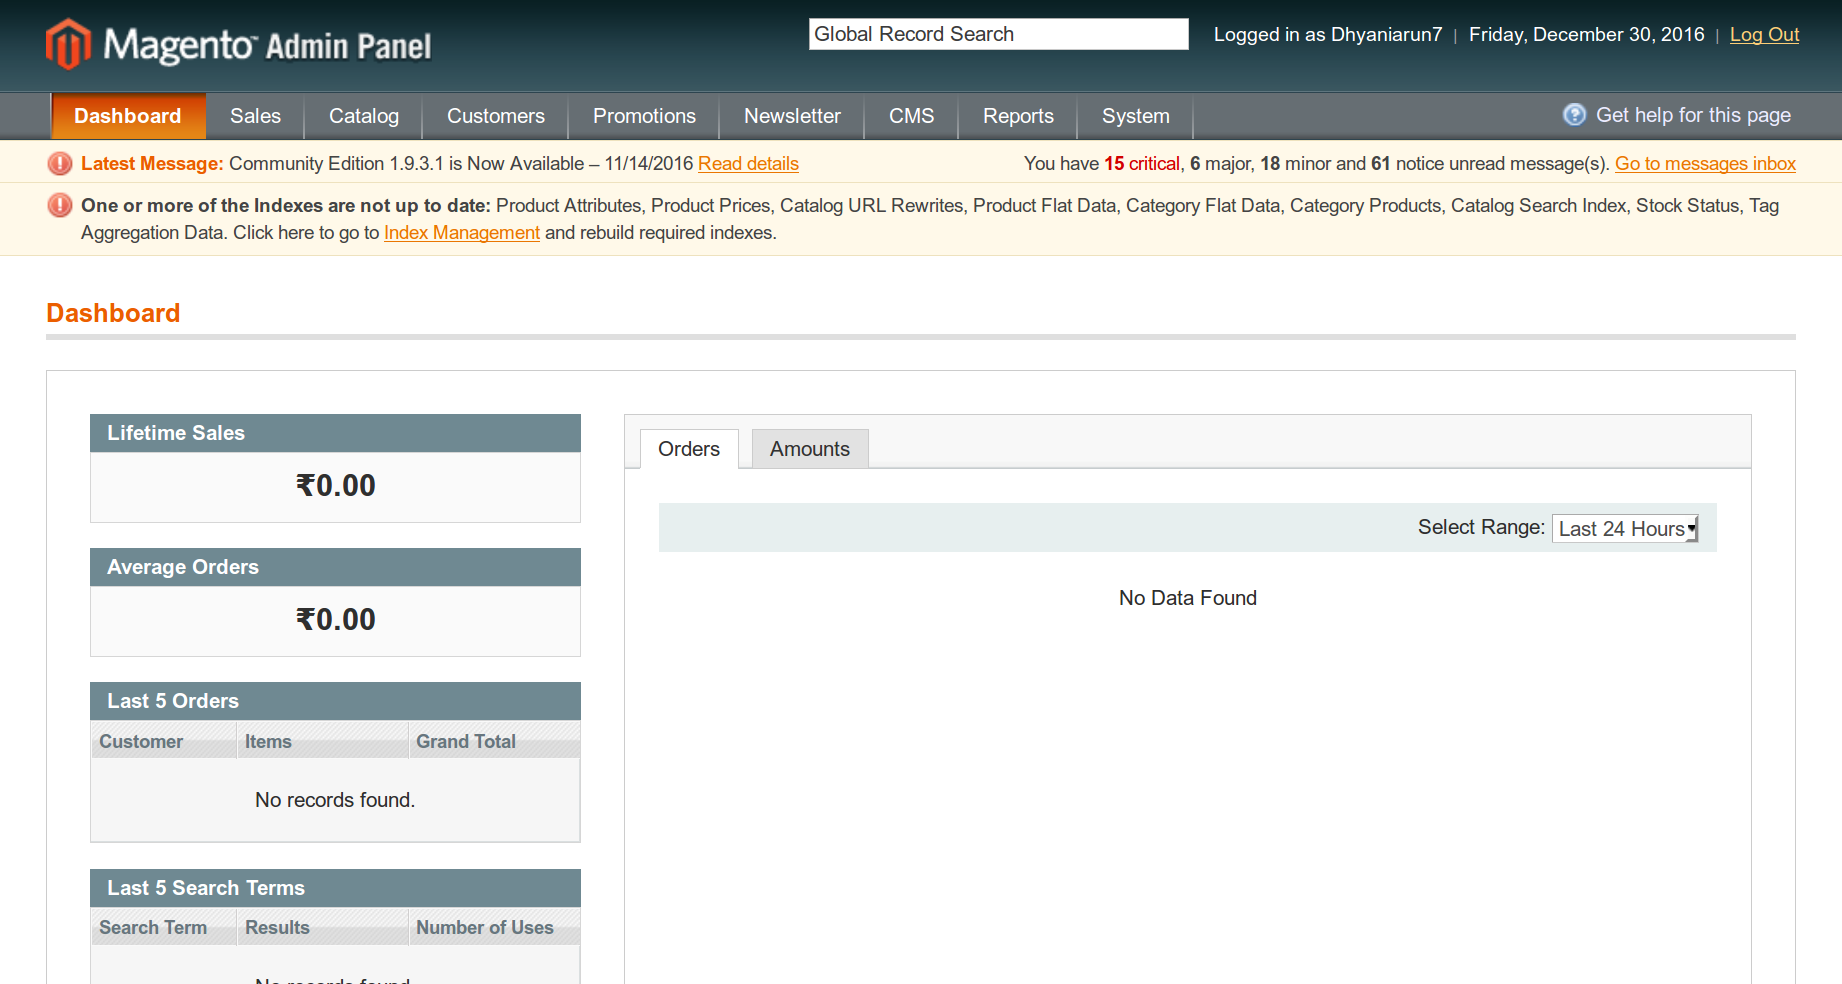Click the Search Term column header

164,927
